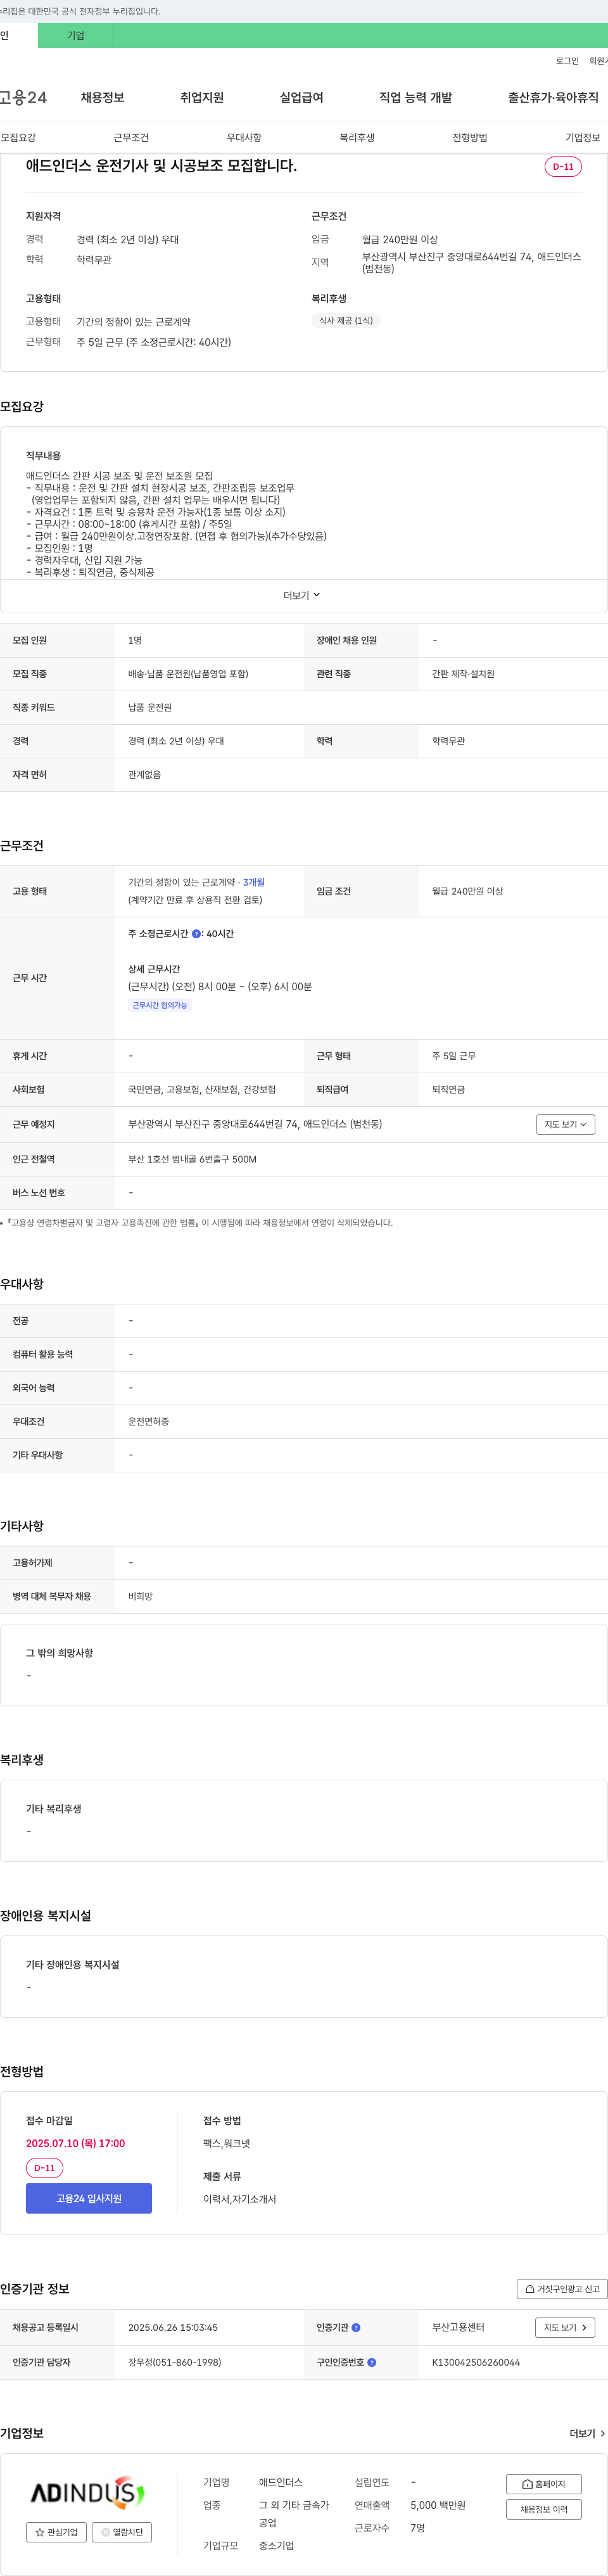The image size is (608, 2576).
Task: Select 팩스,워크넷 application method text
Action: [x=226, y=2143]
